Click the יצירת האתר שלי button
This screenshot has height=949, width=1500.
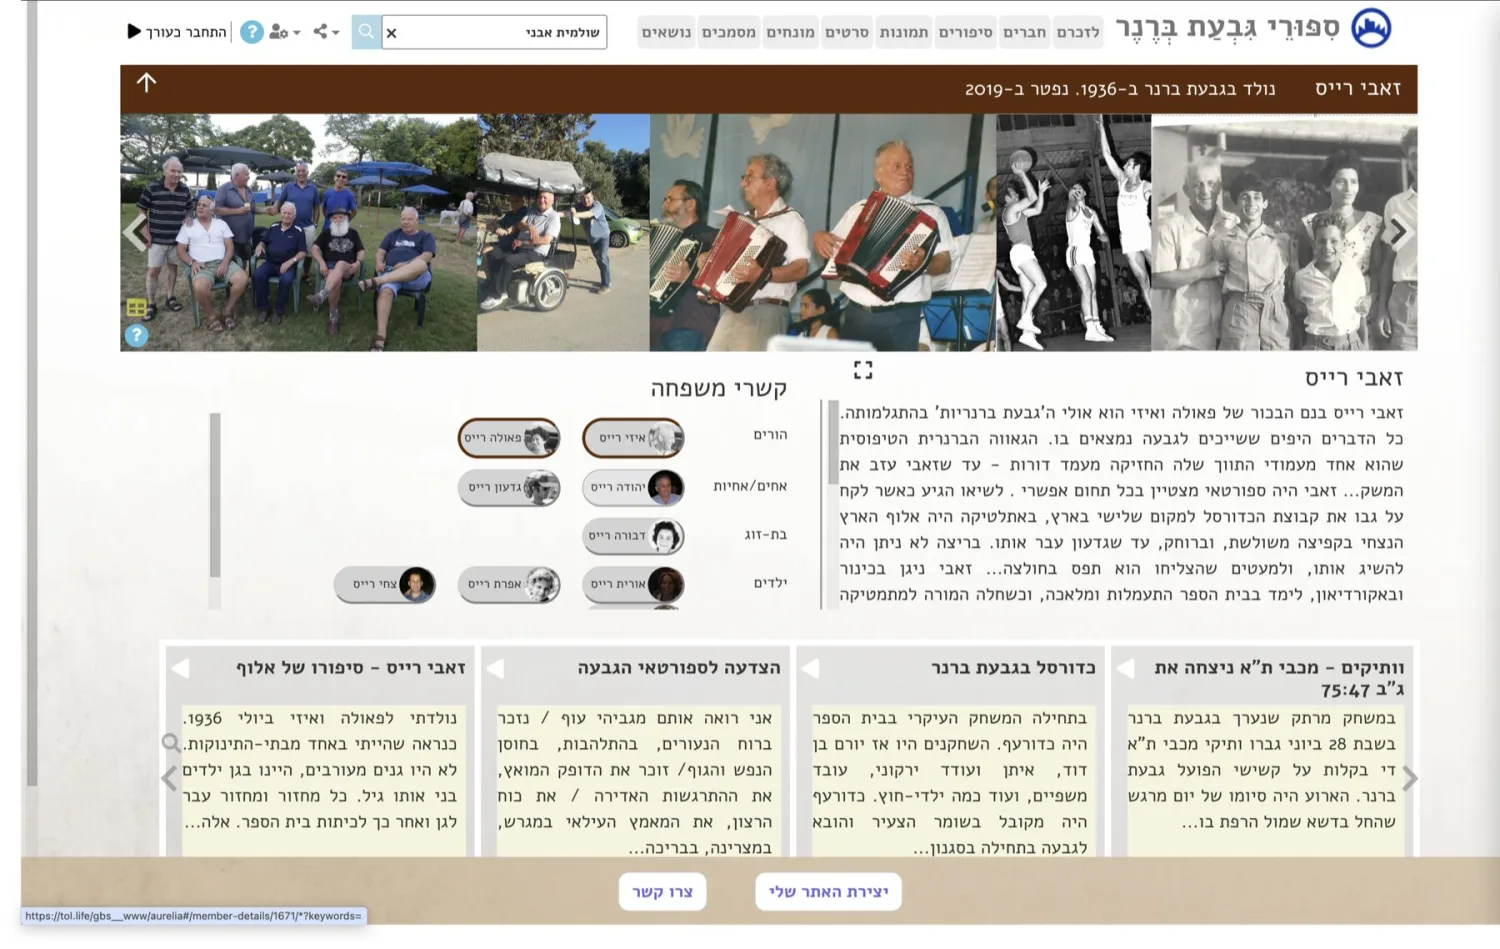828,891
